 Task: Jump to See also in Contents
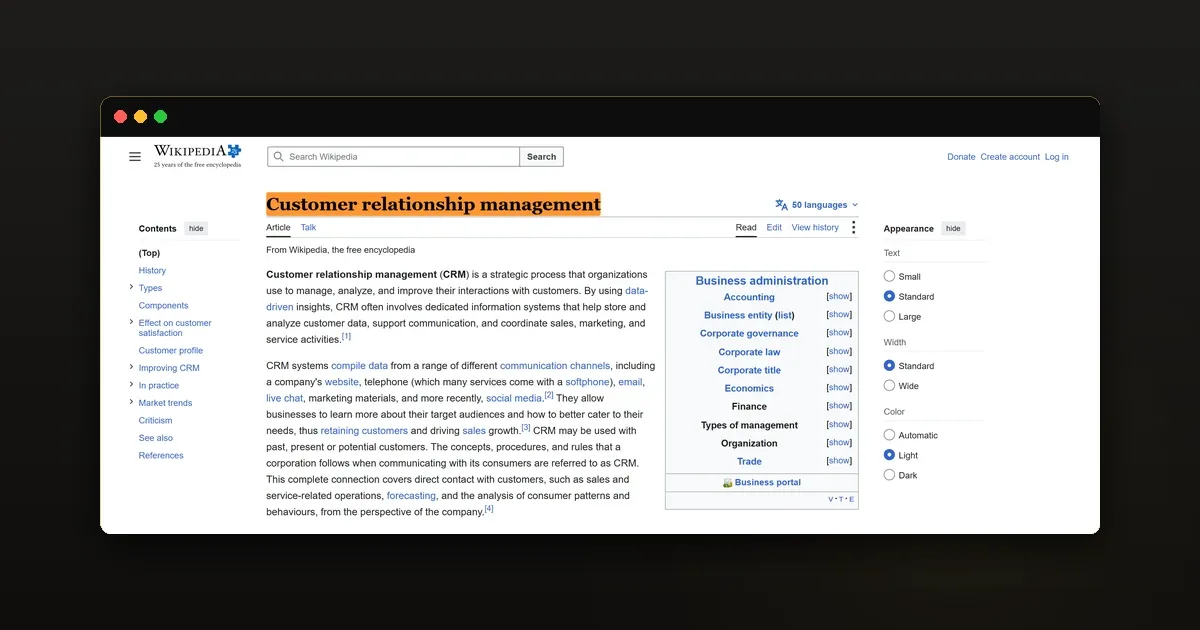point(155,438)
